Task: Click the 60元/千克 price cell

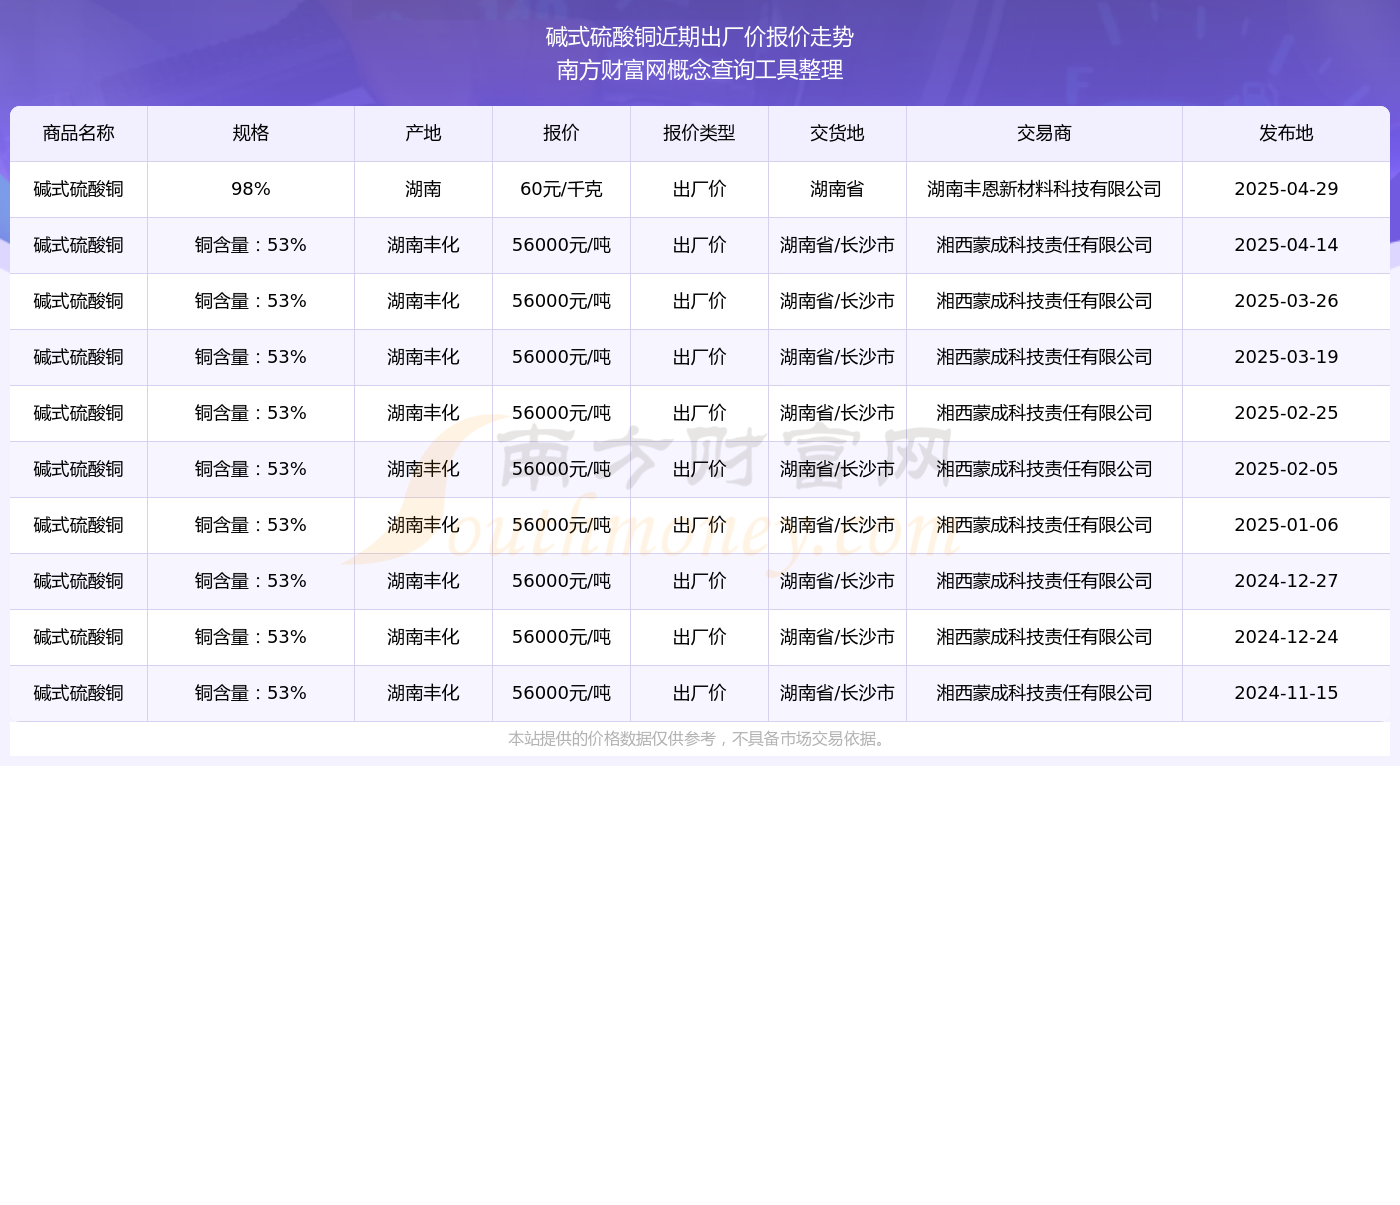Action: pyautogui.click(x=561, y=190)
